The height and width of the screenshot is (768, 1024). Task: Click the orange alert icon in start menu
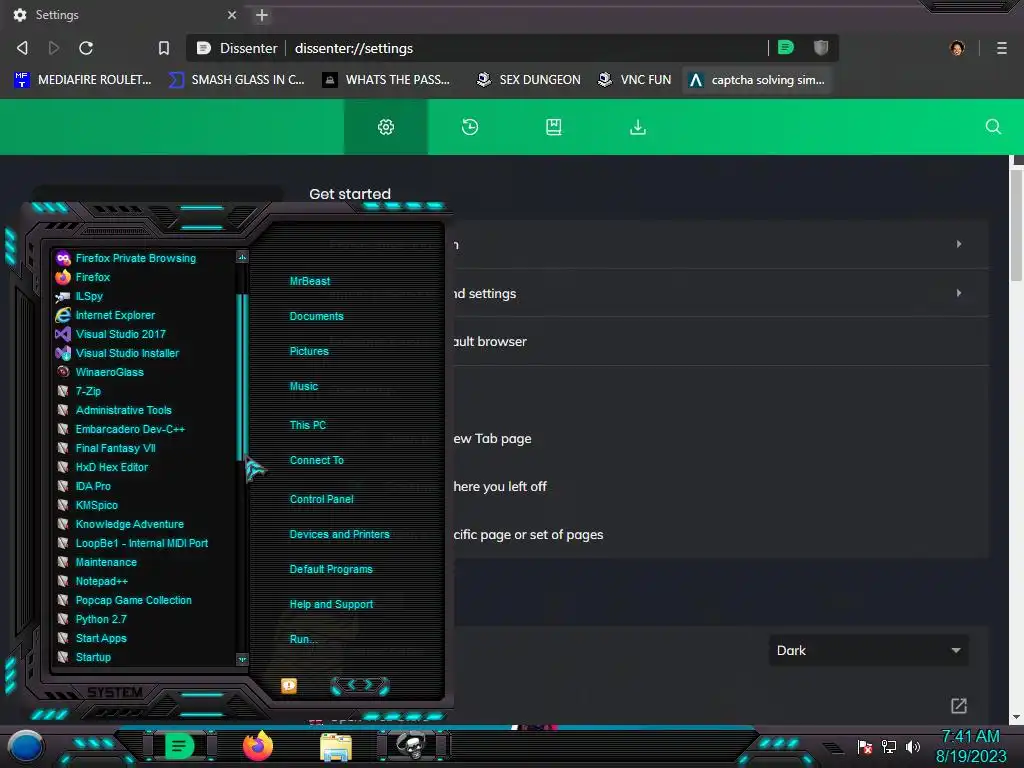[289, 685]
